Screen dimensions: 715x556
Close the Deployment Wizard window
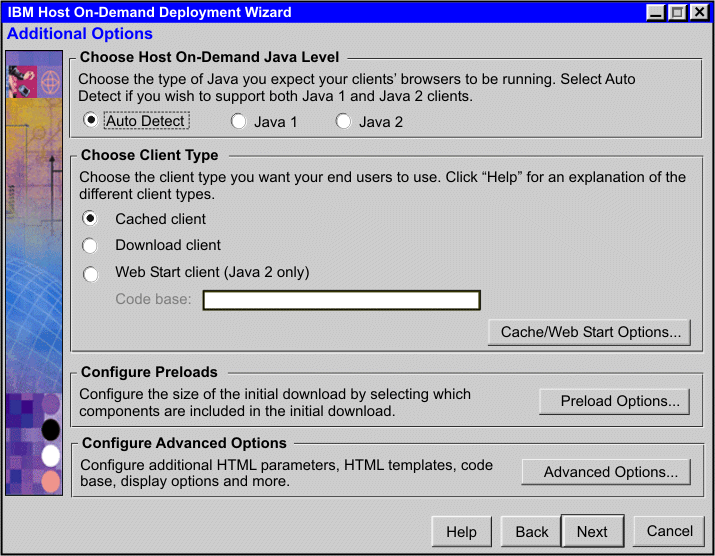pos(699,12)
